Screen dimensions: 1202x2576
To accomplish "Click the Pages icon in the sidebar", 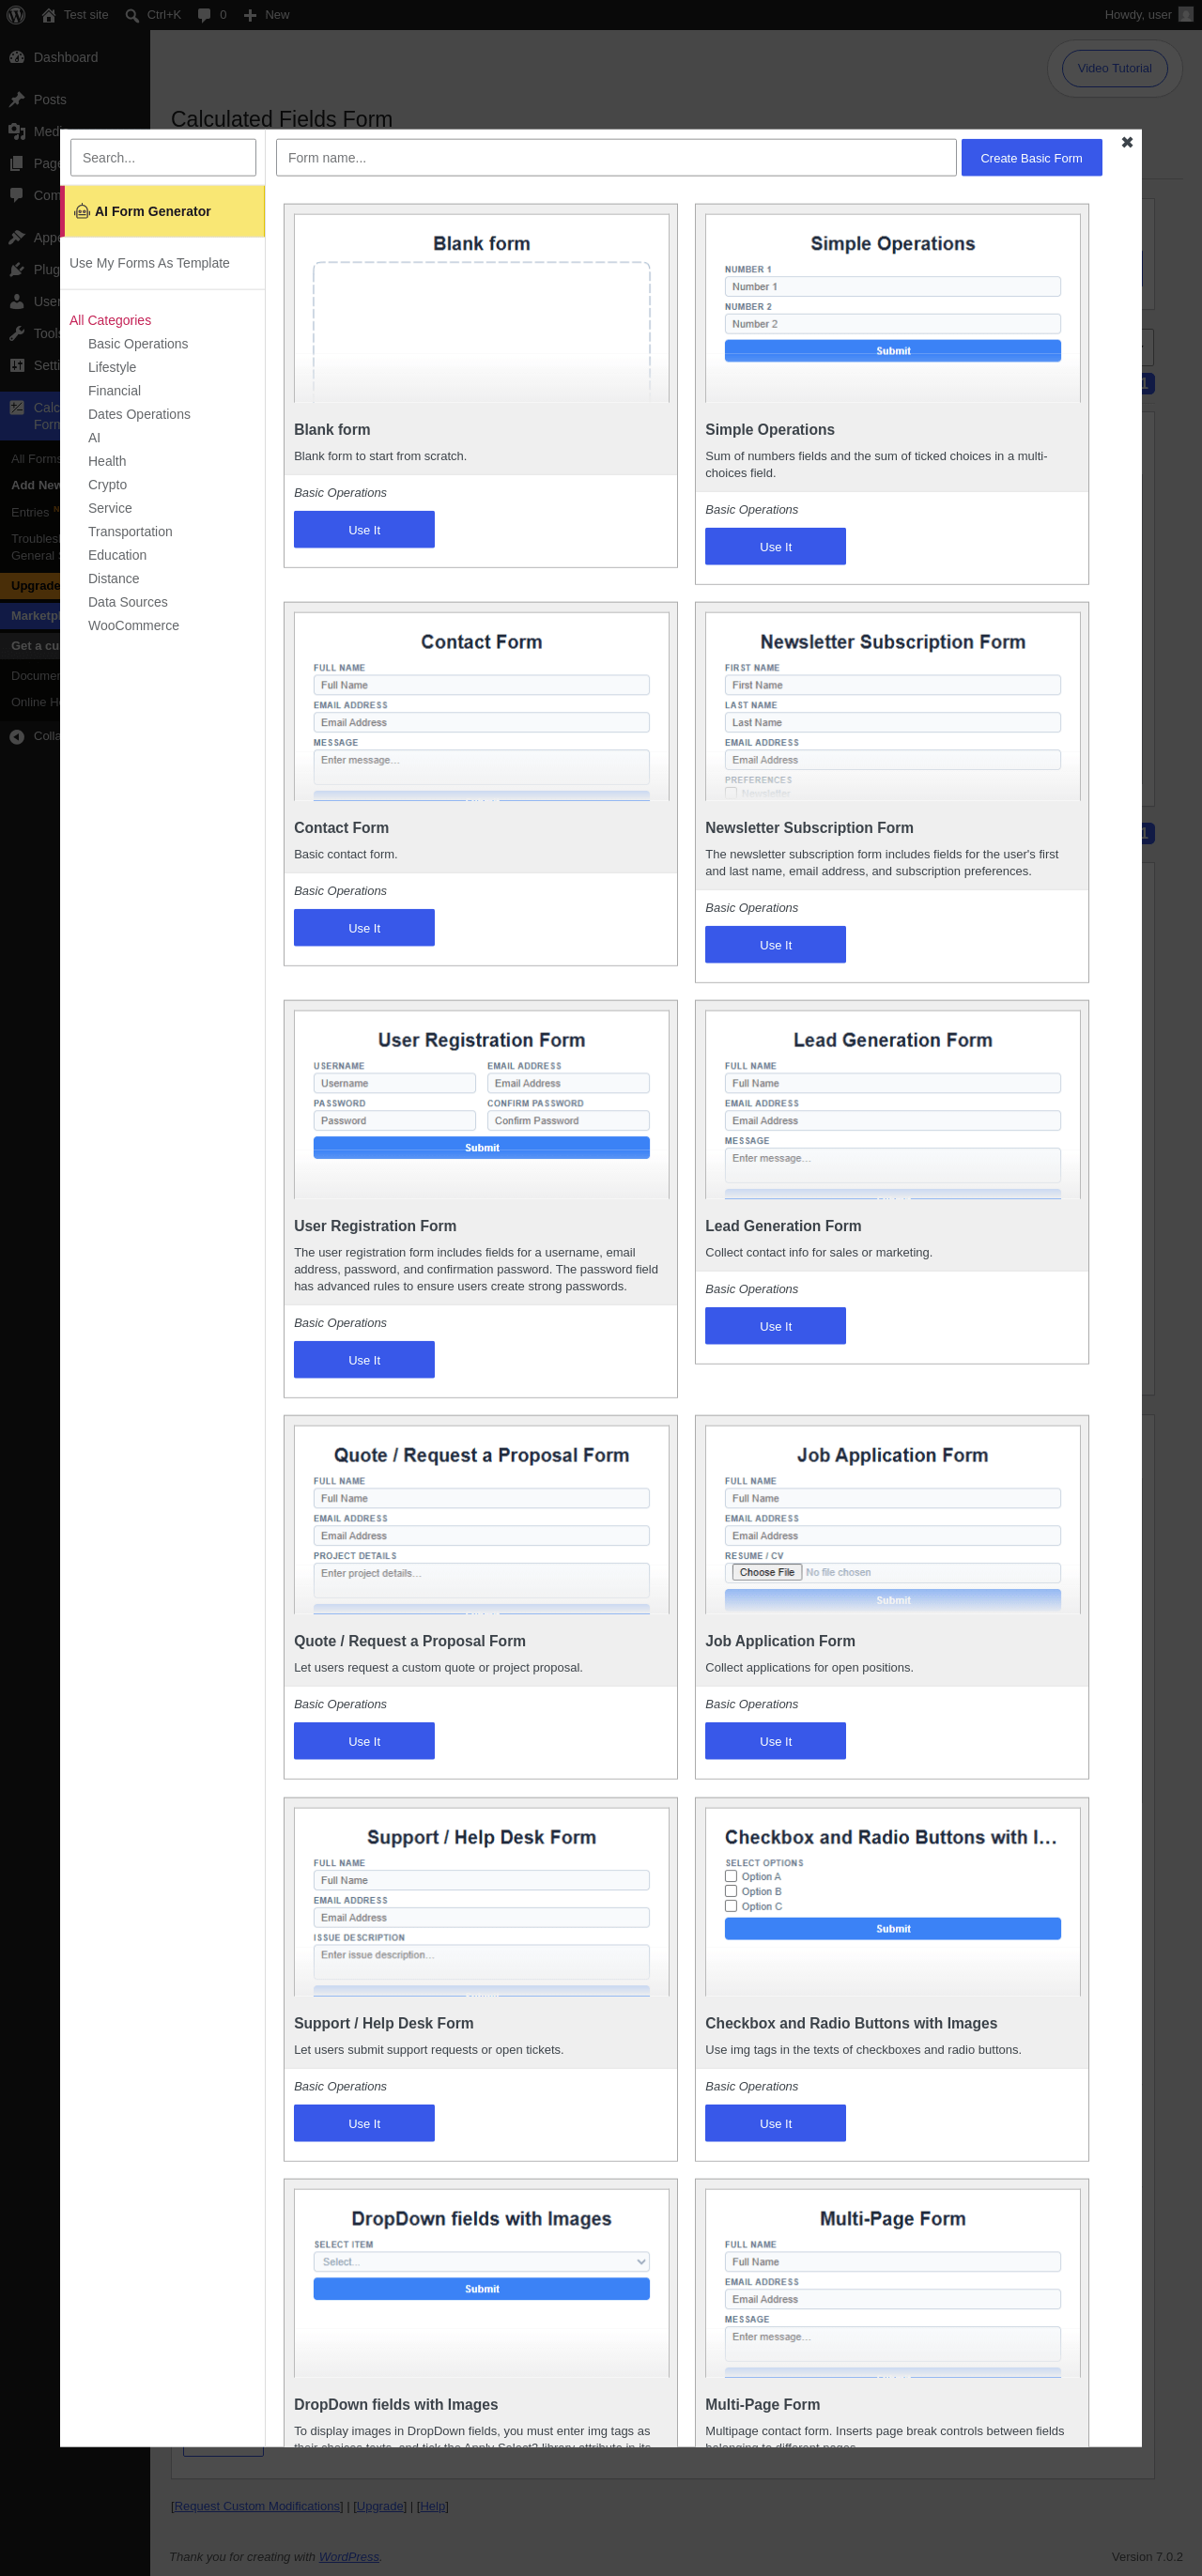I will pyautogui.click(x=17, y=163).
